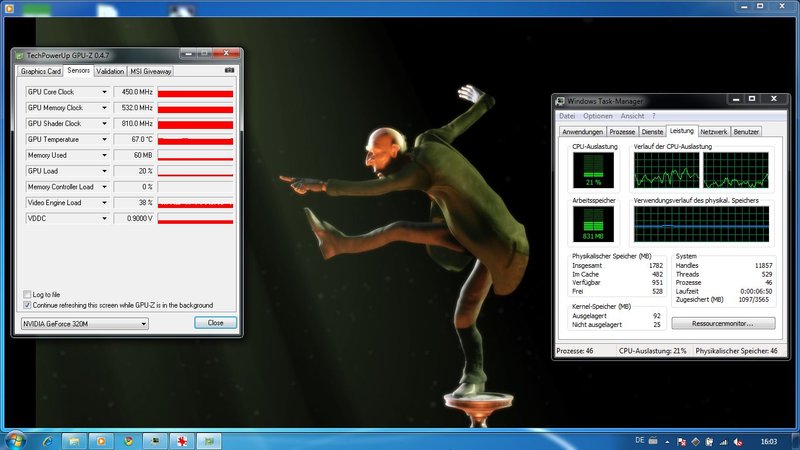Click the Laufzeit value 0:00:06:50

click(x=756, y=291)
